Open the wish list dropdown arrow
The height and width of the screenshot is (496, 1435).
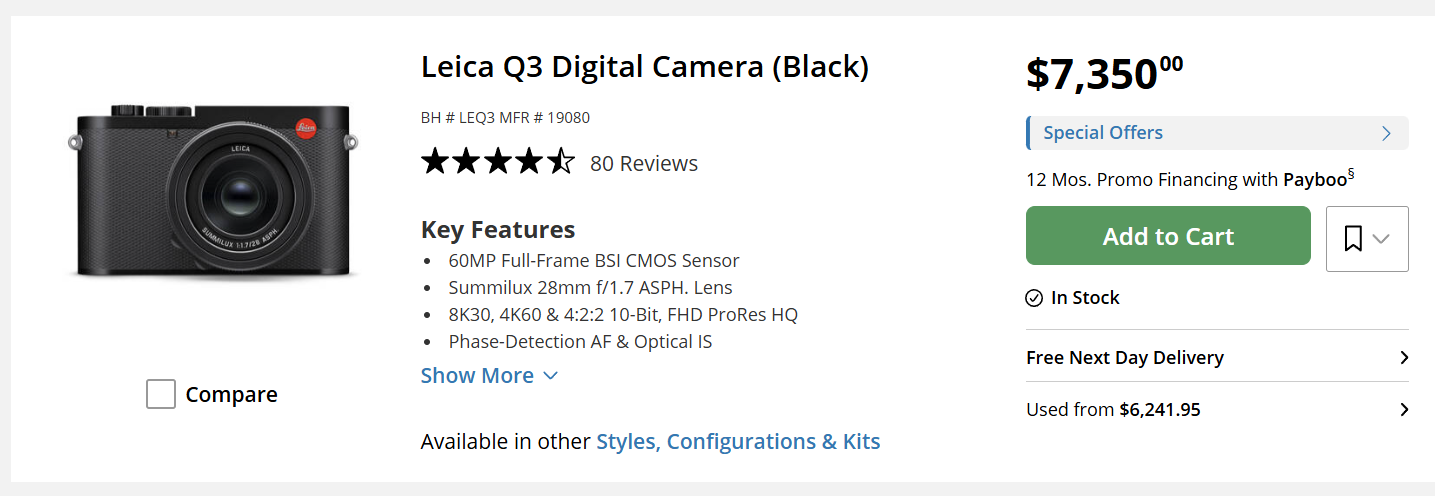pos(1381,239)
